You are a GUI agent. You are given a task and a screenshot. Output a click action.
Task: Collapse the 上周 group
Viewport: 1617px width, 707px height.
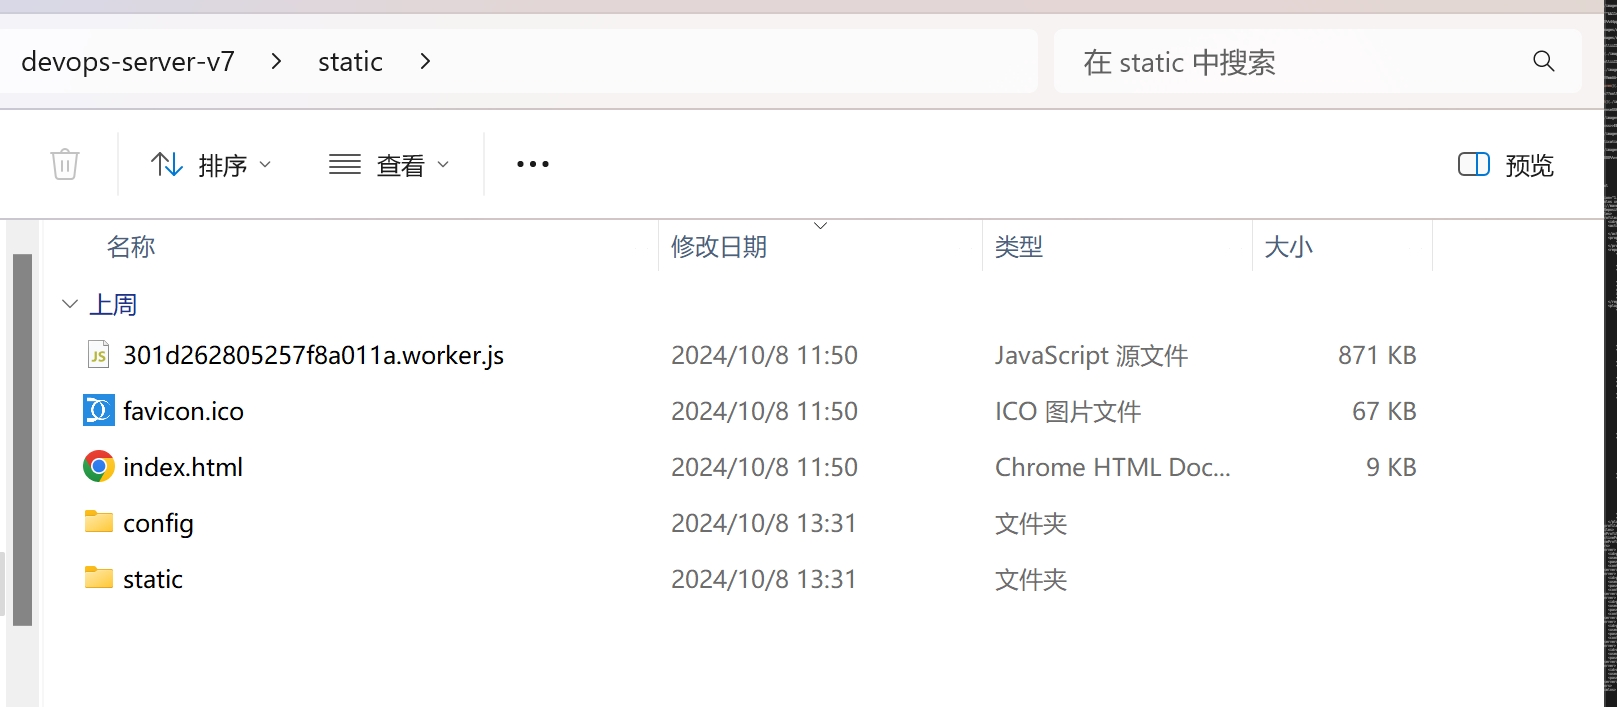(x=70, y=304)
